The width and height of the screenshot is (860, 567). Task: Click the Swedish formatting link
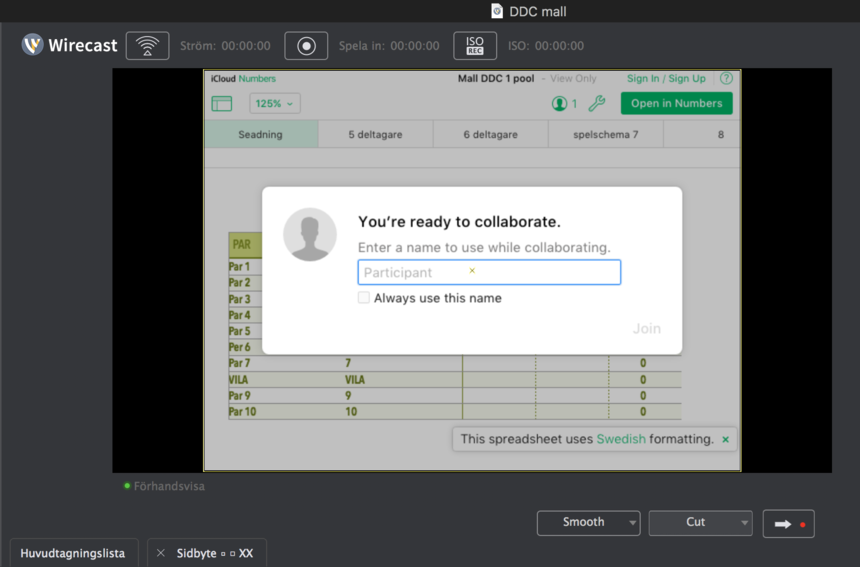click(x=621, y=439)
